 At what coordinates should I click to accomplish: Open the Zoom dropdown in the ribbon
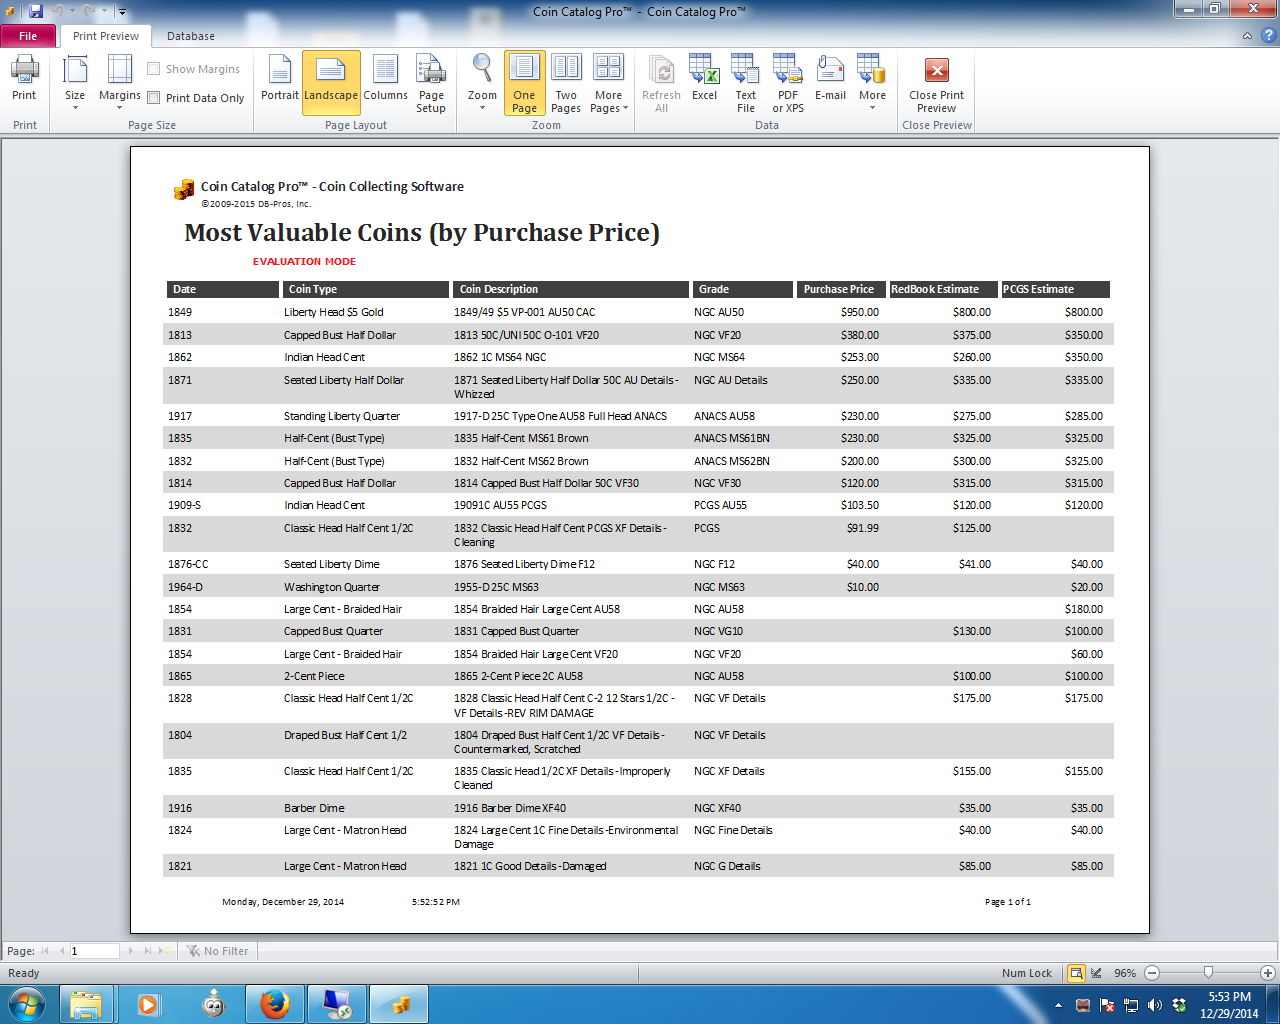(x=482, y=82)
